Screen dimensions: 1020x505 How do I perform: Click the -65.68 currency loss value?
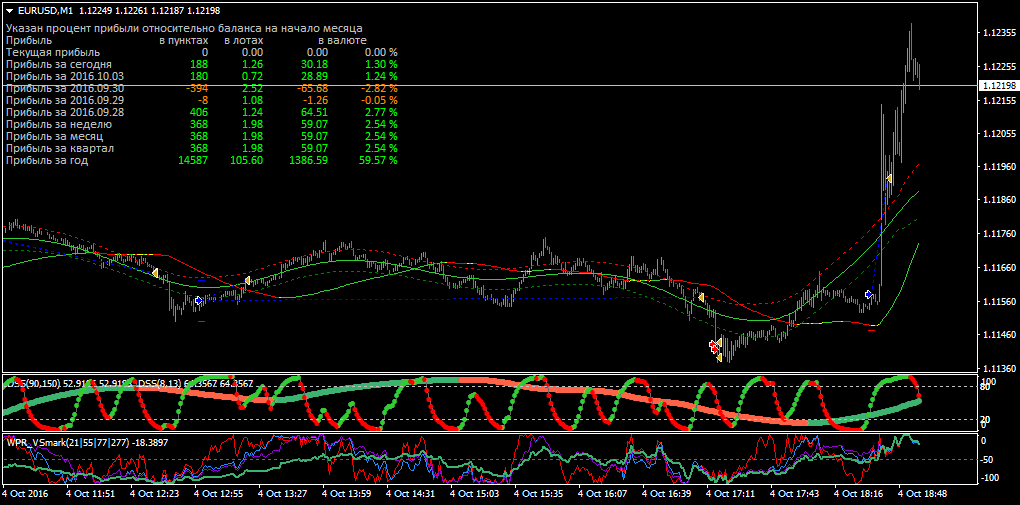tap(313, 88)
